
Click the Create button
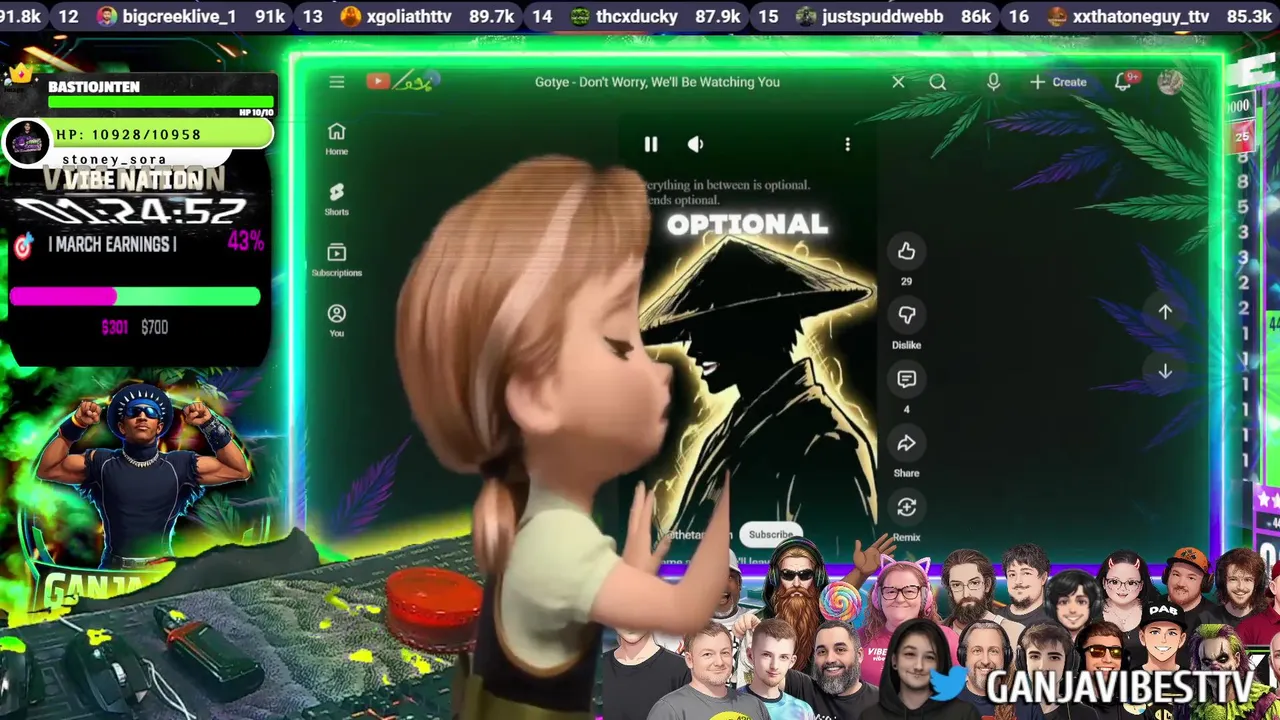pyautogui.click(x=1059, y=82)
